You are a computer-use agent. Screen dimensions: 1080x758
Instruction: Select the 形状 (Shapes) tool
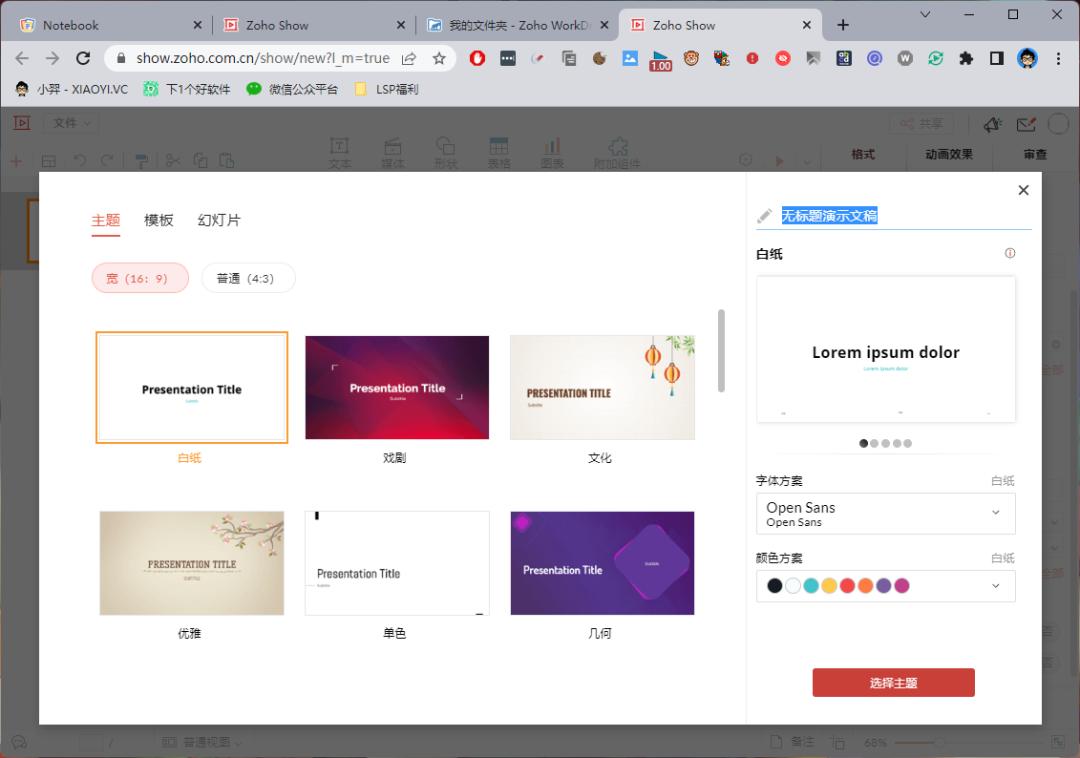click(446, 150)
